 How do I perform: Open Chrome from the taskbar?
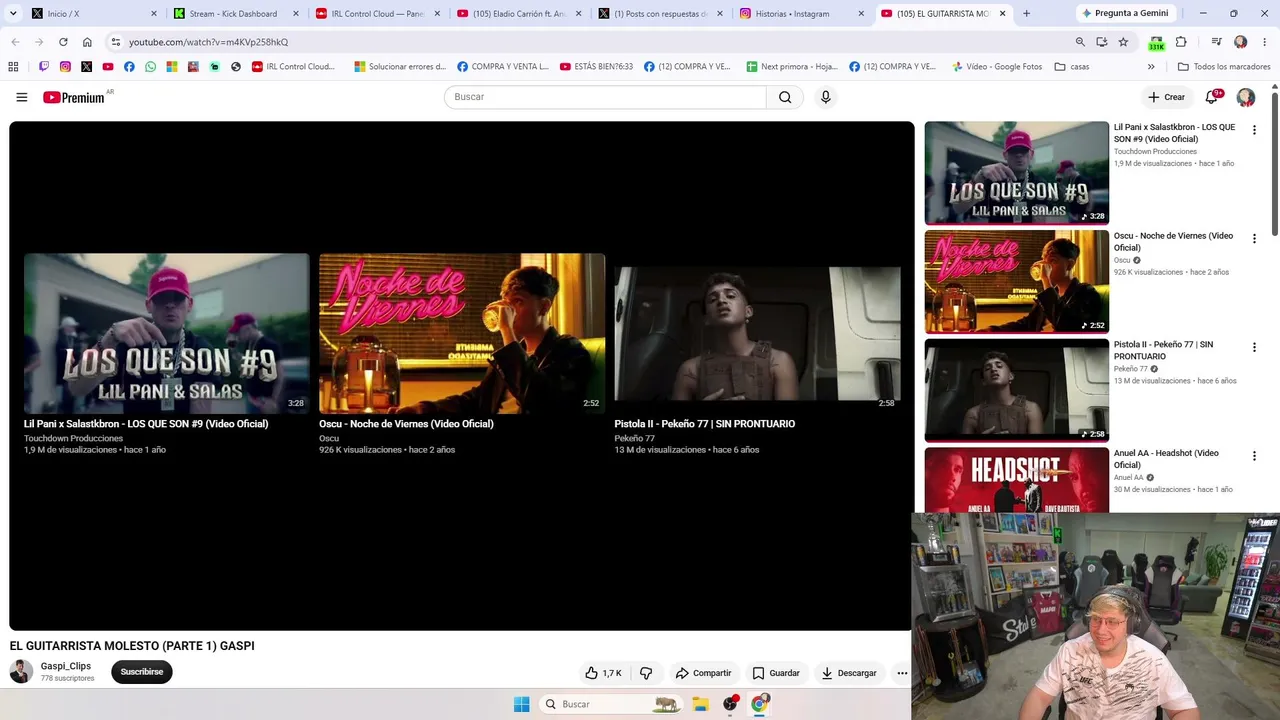tap(760, 704)
